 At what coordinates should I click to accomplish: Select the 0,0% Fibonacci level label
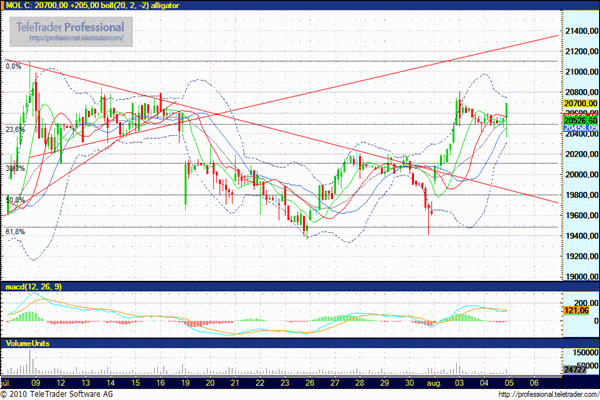pos(14,66)
